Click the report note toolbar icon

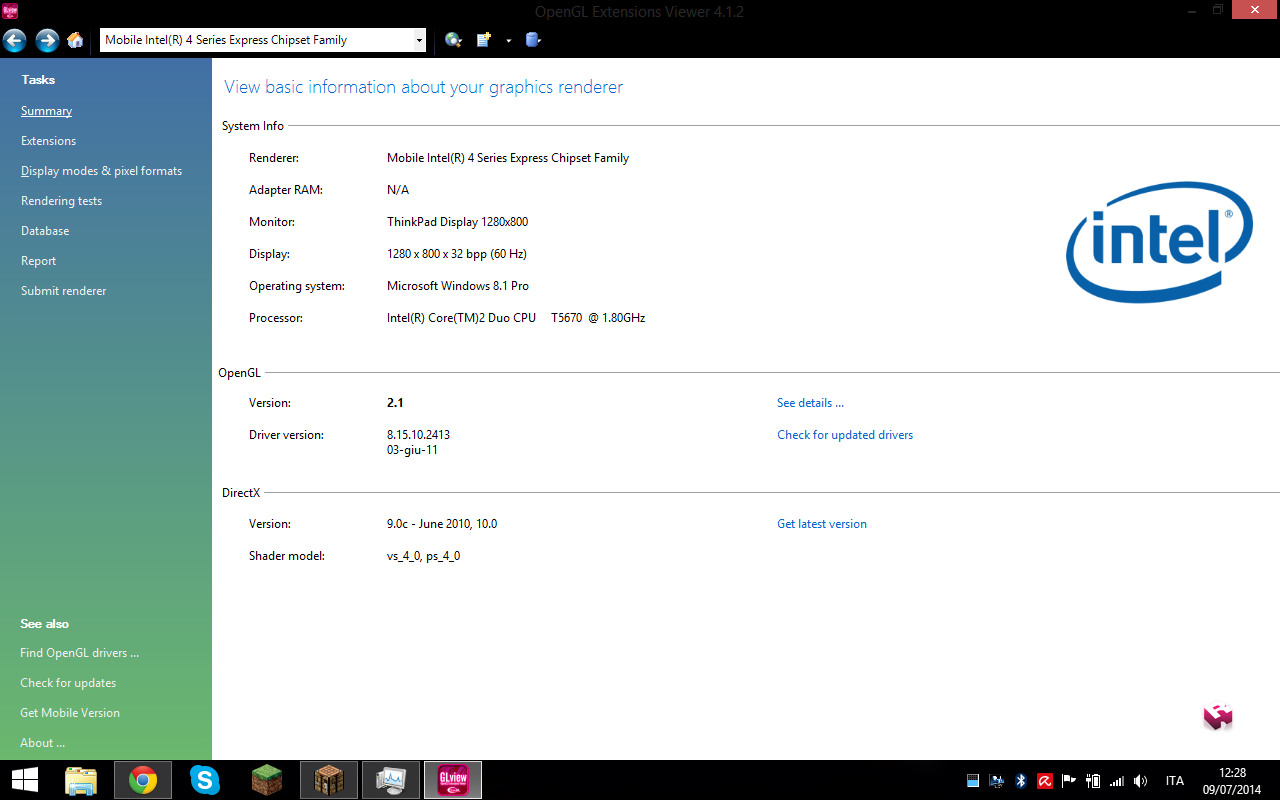pos(485,40)
